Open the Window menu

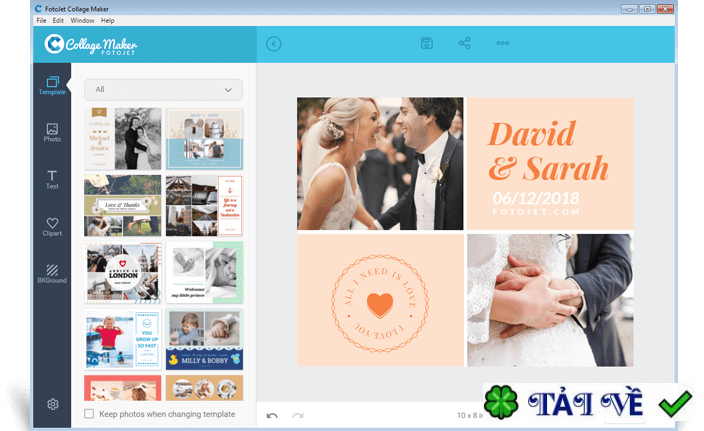click(82, 21)
